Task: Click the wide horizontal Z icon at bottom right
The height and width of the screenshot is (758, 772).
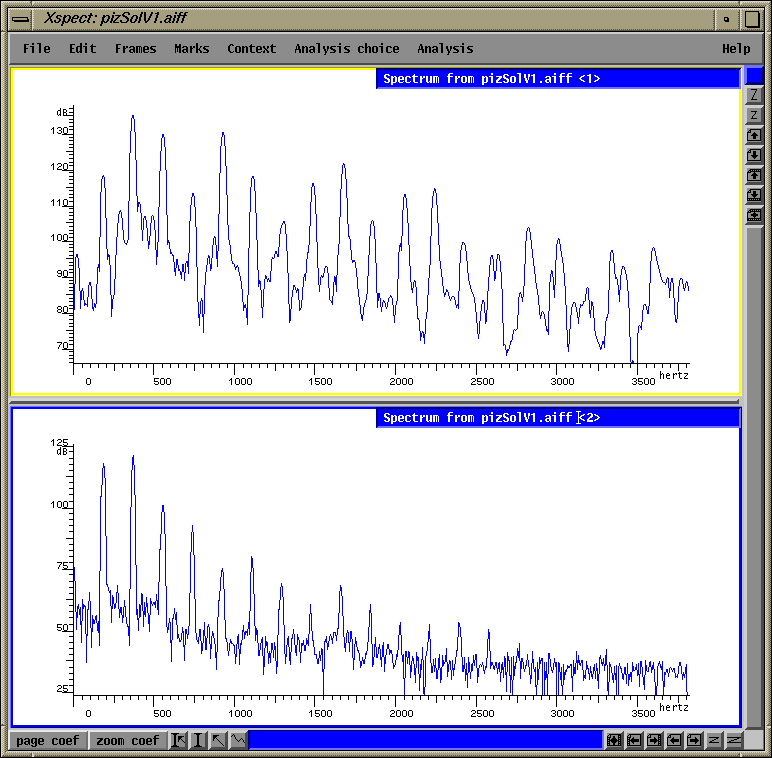Action: pyautogui.click(x=734, y=740)
